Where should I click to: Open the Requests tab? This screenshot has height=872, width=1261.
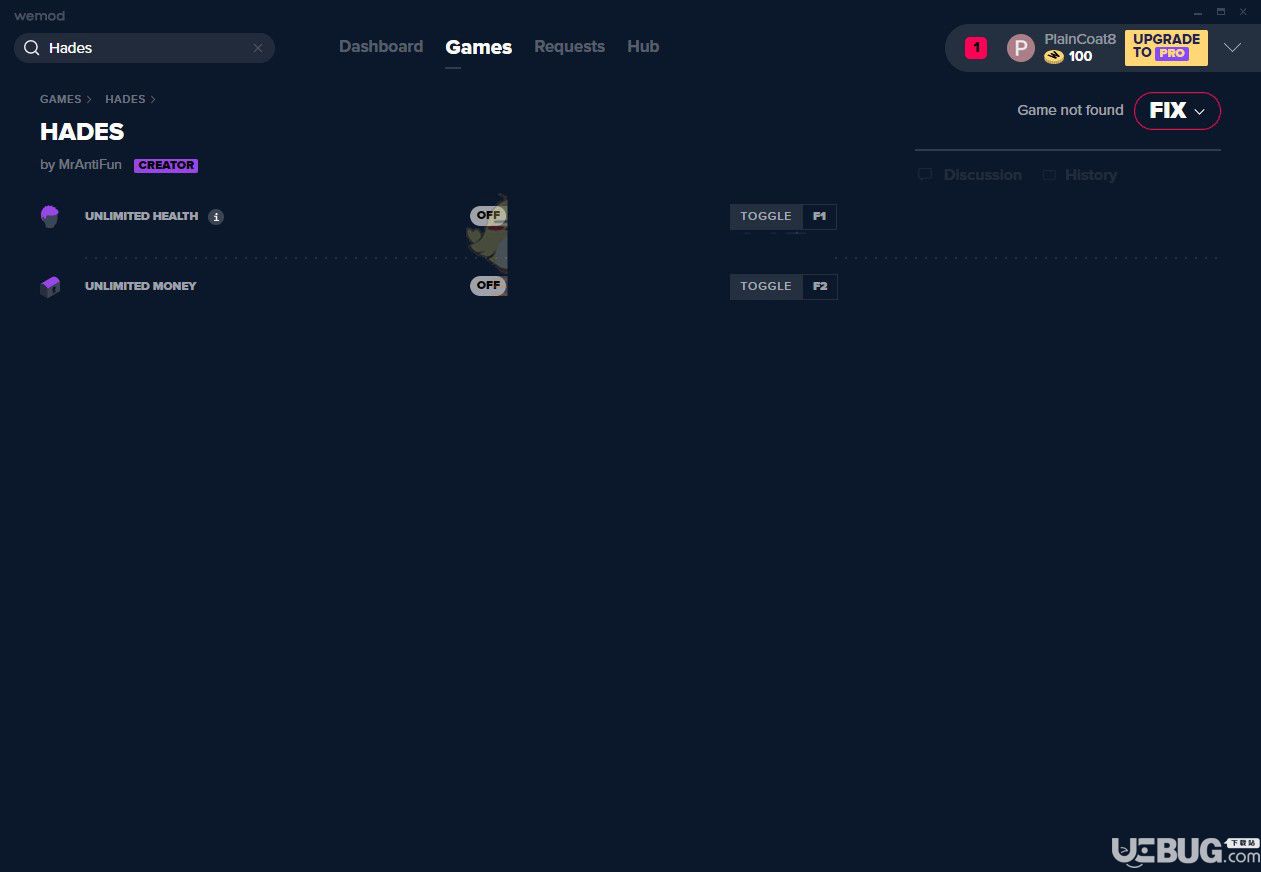tap(569, 47)
